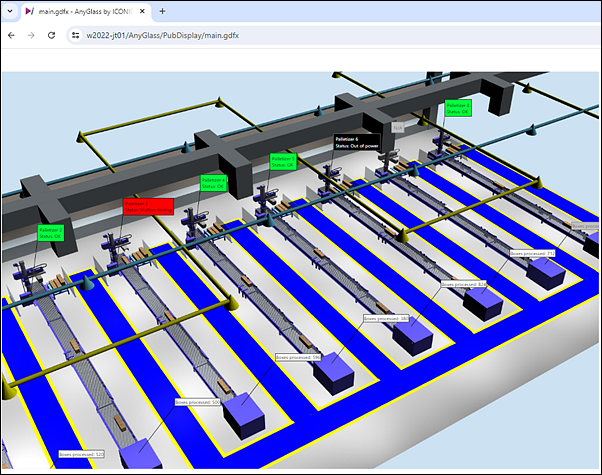Click the Boxes processed 596 label

(x=298, y=357)
